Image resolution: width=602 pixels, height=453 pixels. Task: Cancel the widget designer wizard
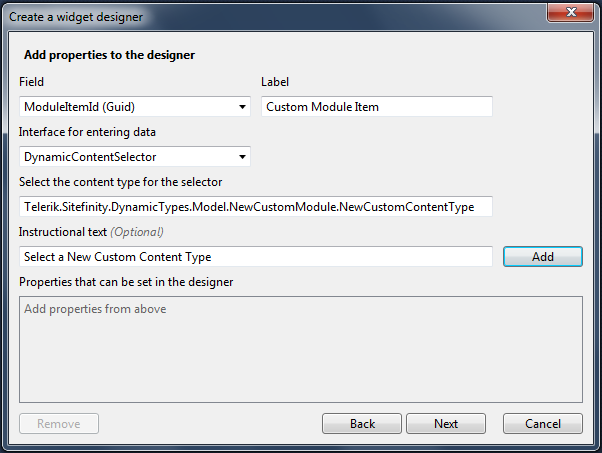click(543, 424)
